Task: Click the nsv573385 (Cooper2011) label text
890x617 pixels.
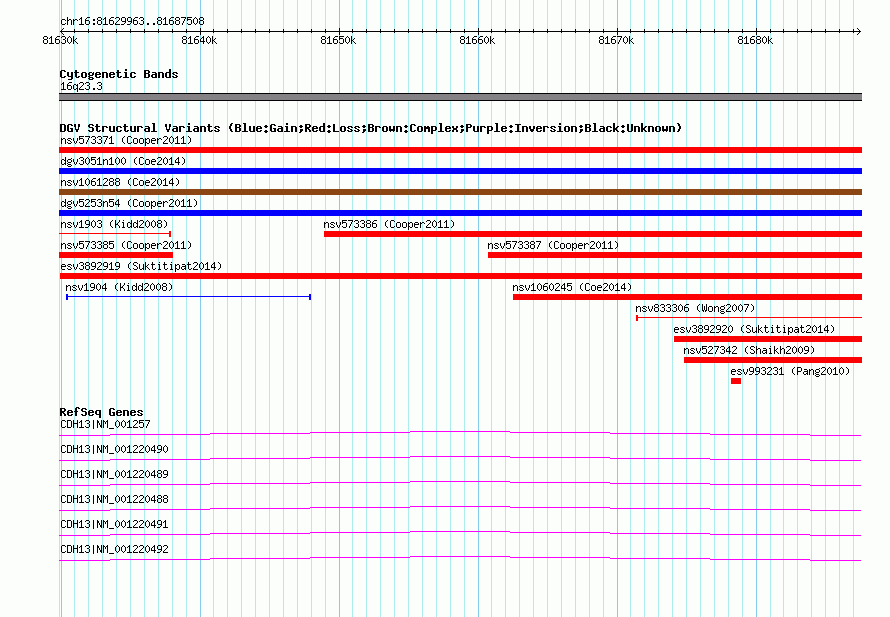Action: (126, 245)
